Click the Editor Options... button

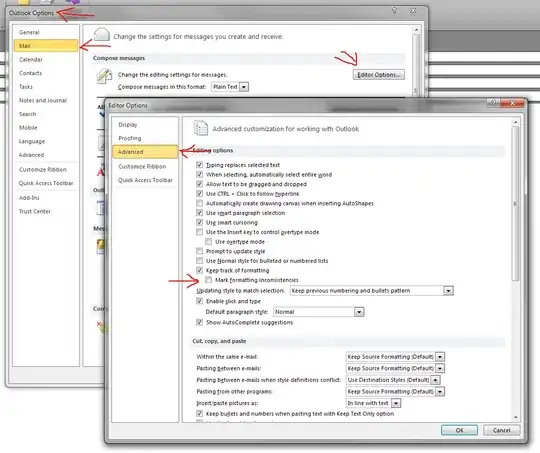[x=378, y=75]
